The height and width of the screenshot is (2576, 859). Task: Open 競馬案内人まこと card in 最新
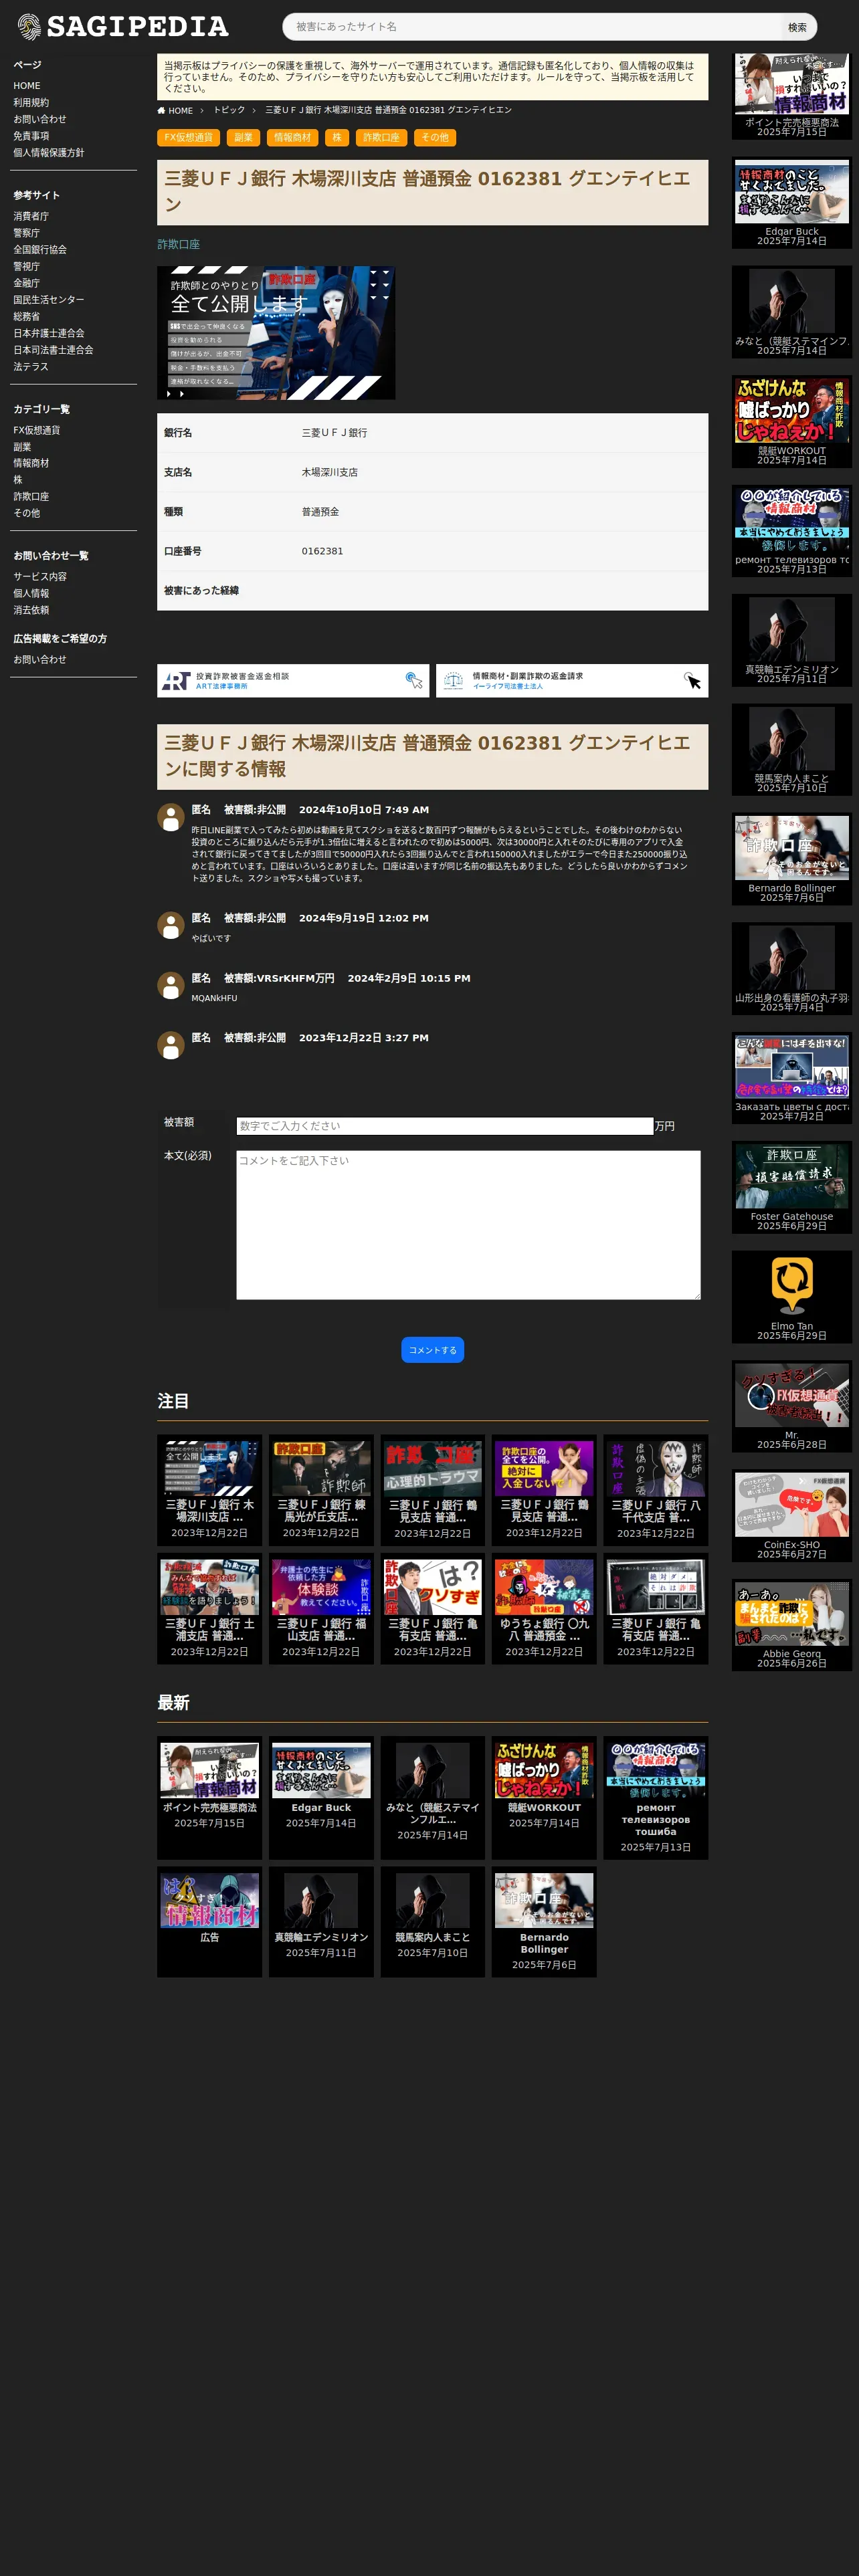coord(433,1922)
